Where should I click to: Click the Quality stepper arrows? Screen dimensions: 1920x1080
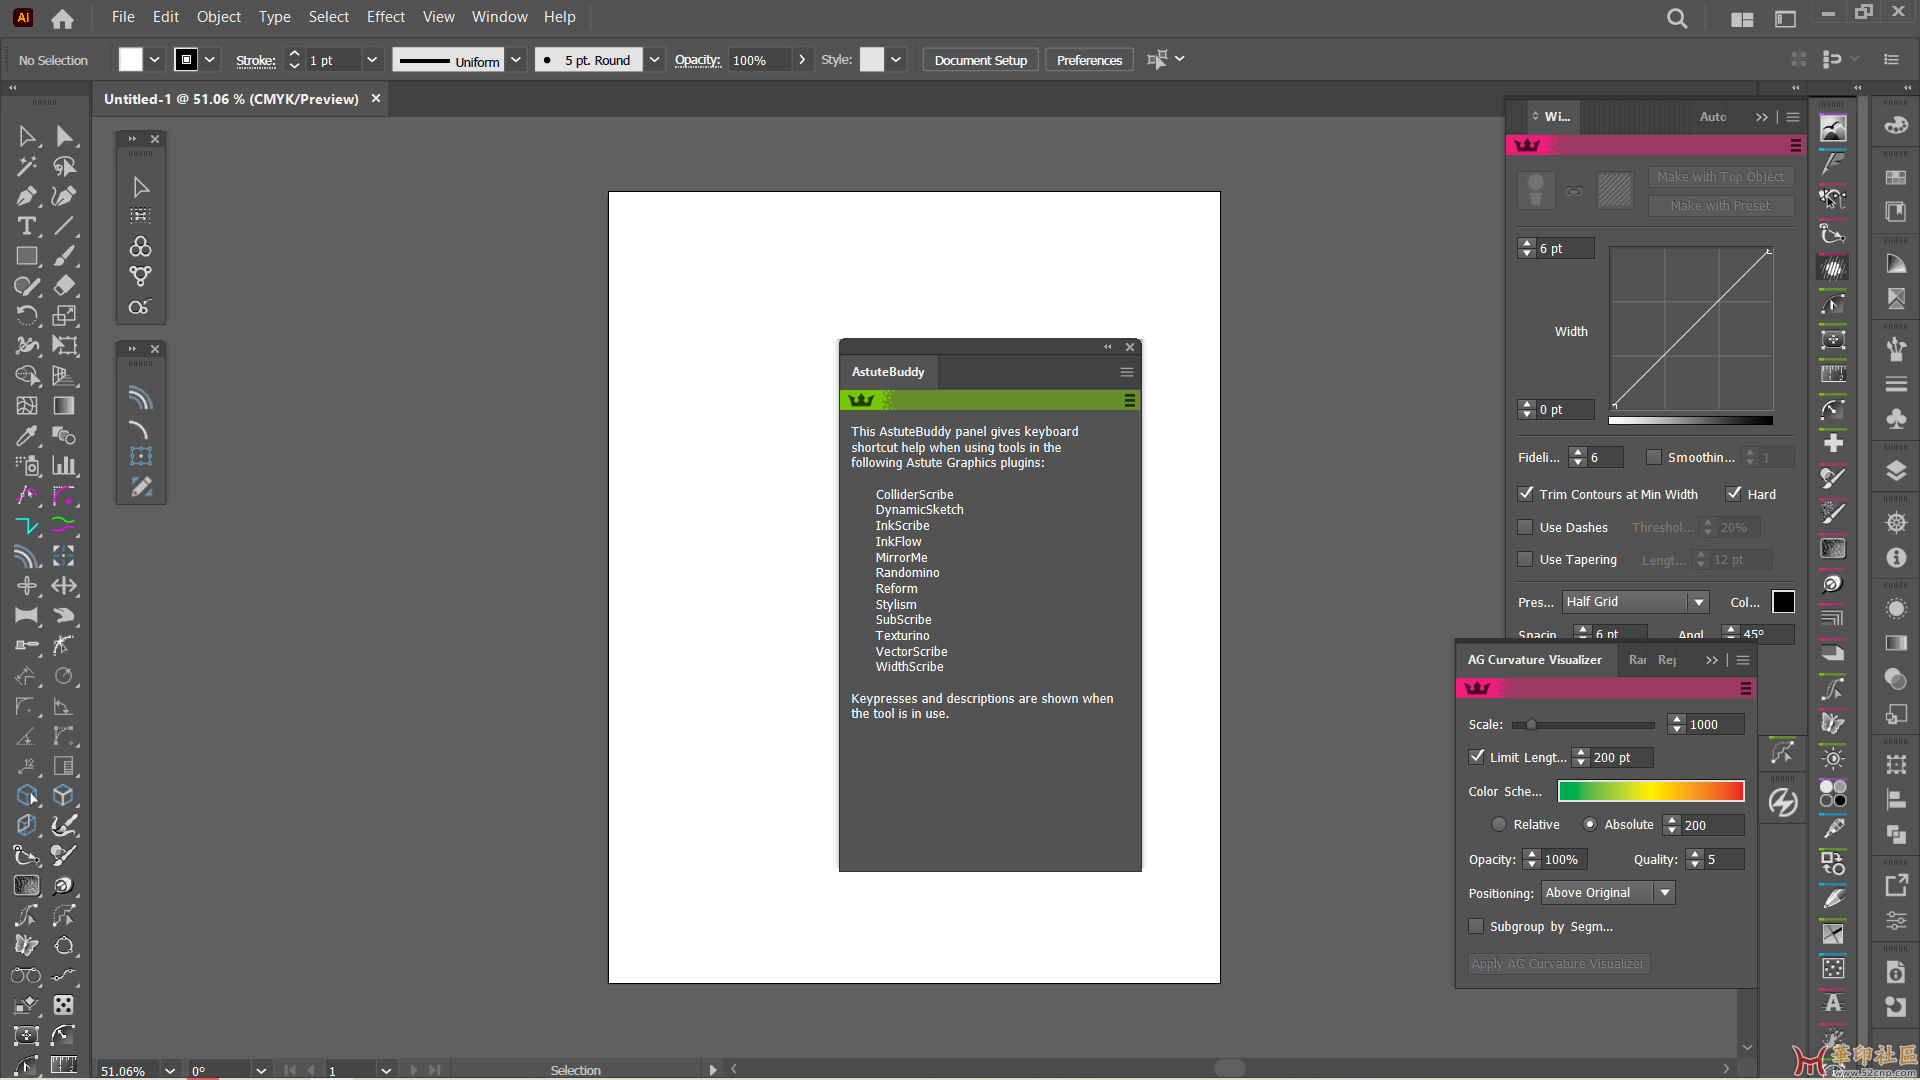click(x=1695, y=859)
